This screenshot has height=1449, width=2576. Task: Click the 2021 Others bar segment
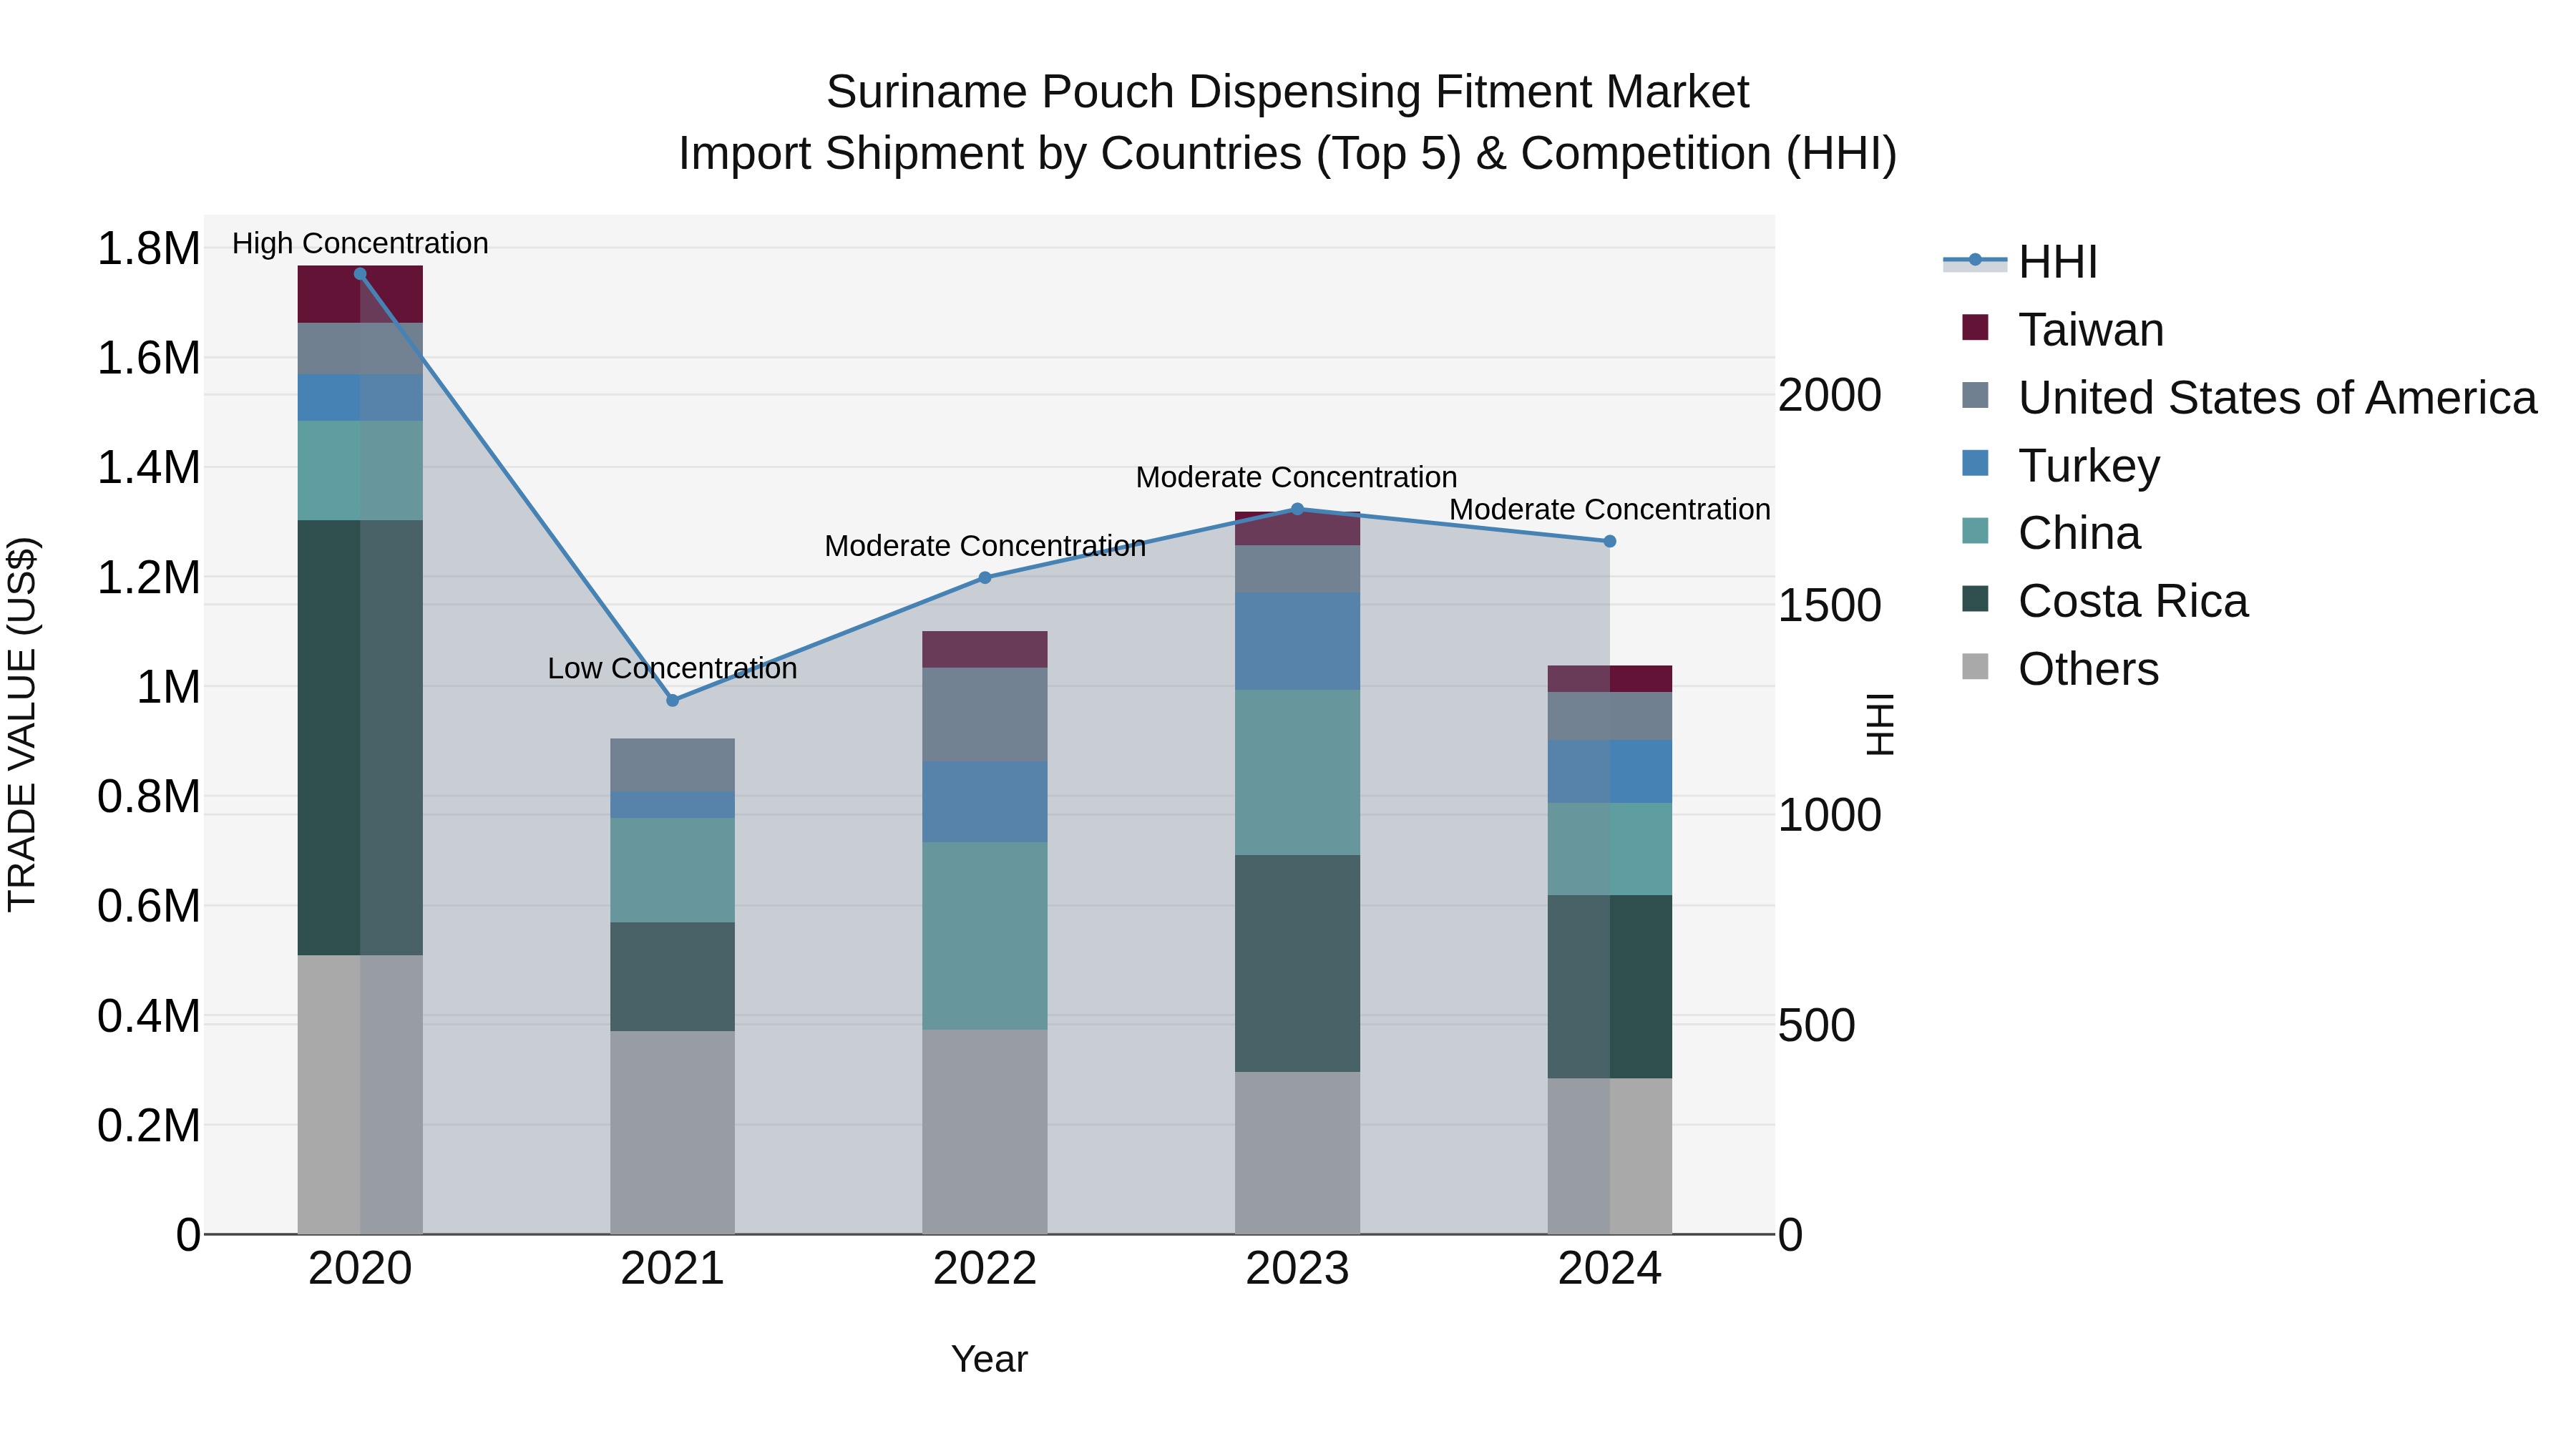672,1133
